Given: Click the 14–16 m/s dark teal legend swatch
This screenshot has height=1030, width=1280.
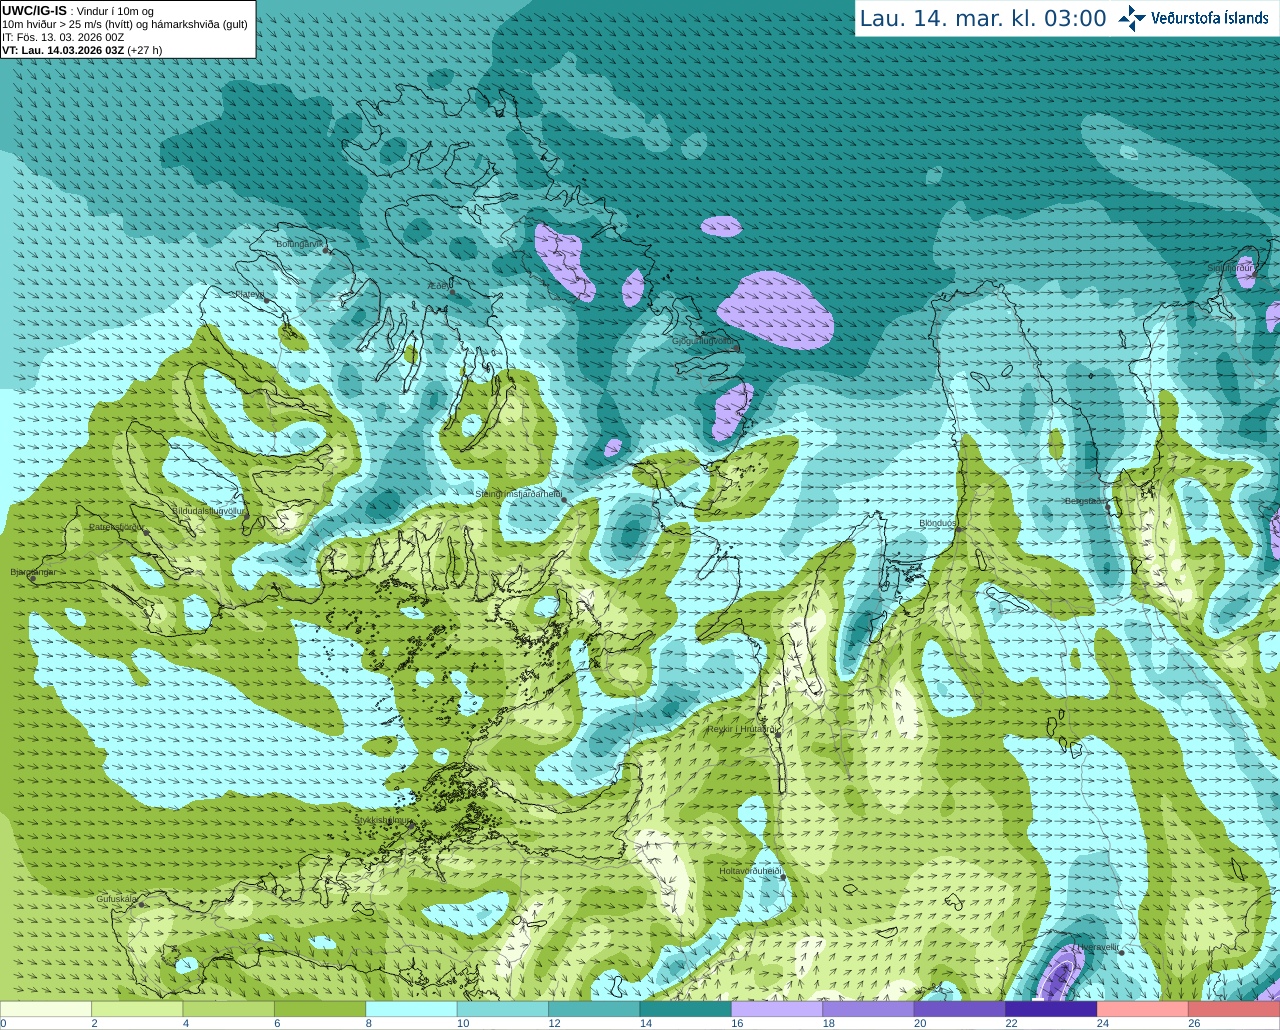Looking at the screenshot, I should point(686,1009).
